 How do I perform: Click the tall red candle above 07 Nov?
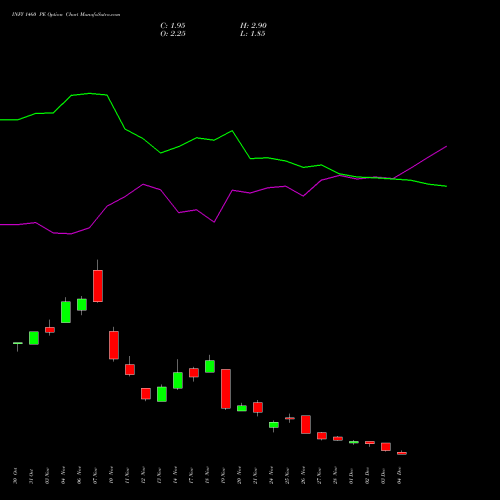(98, 286)
